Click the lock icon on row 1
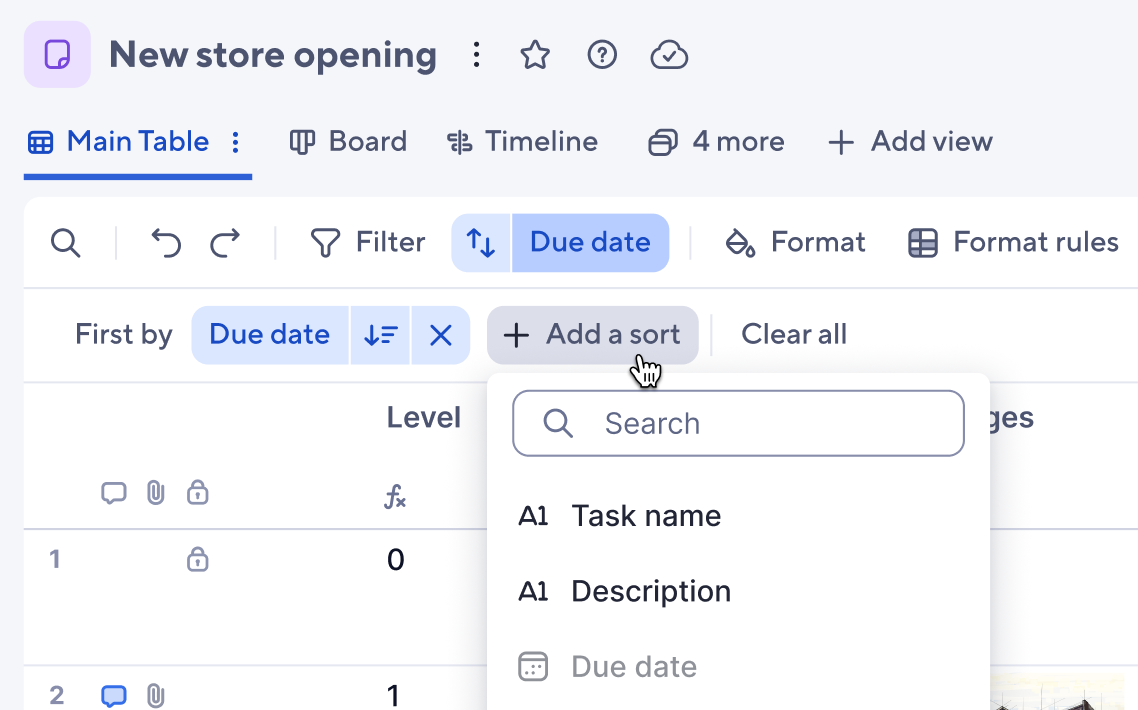Viewport: 1138px width, 710px height. pyautogui.click(x=197, y=560)
